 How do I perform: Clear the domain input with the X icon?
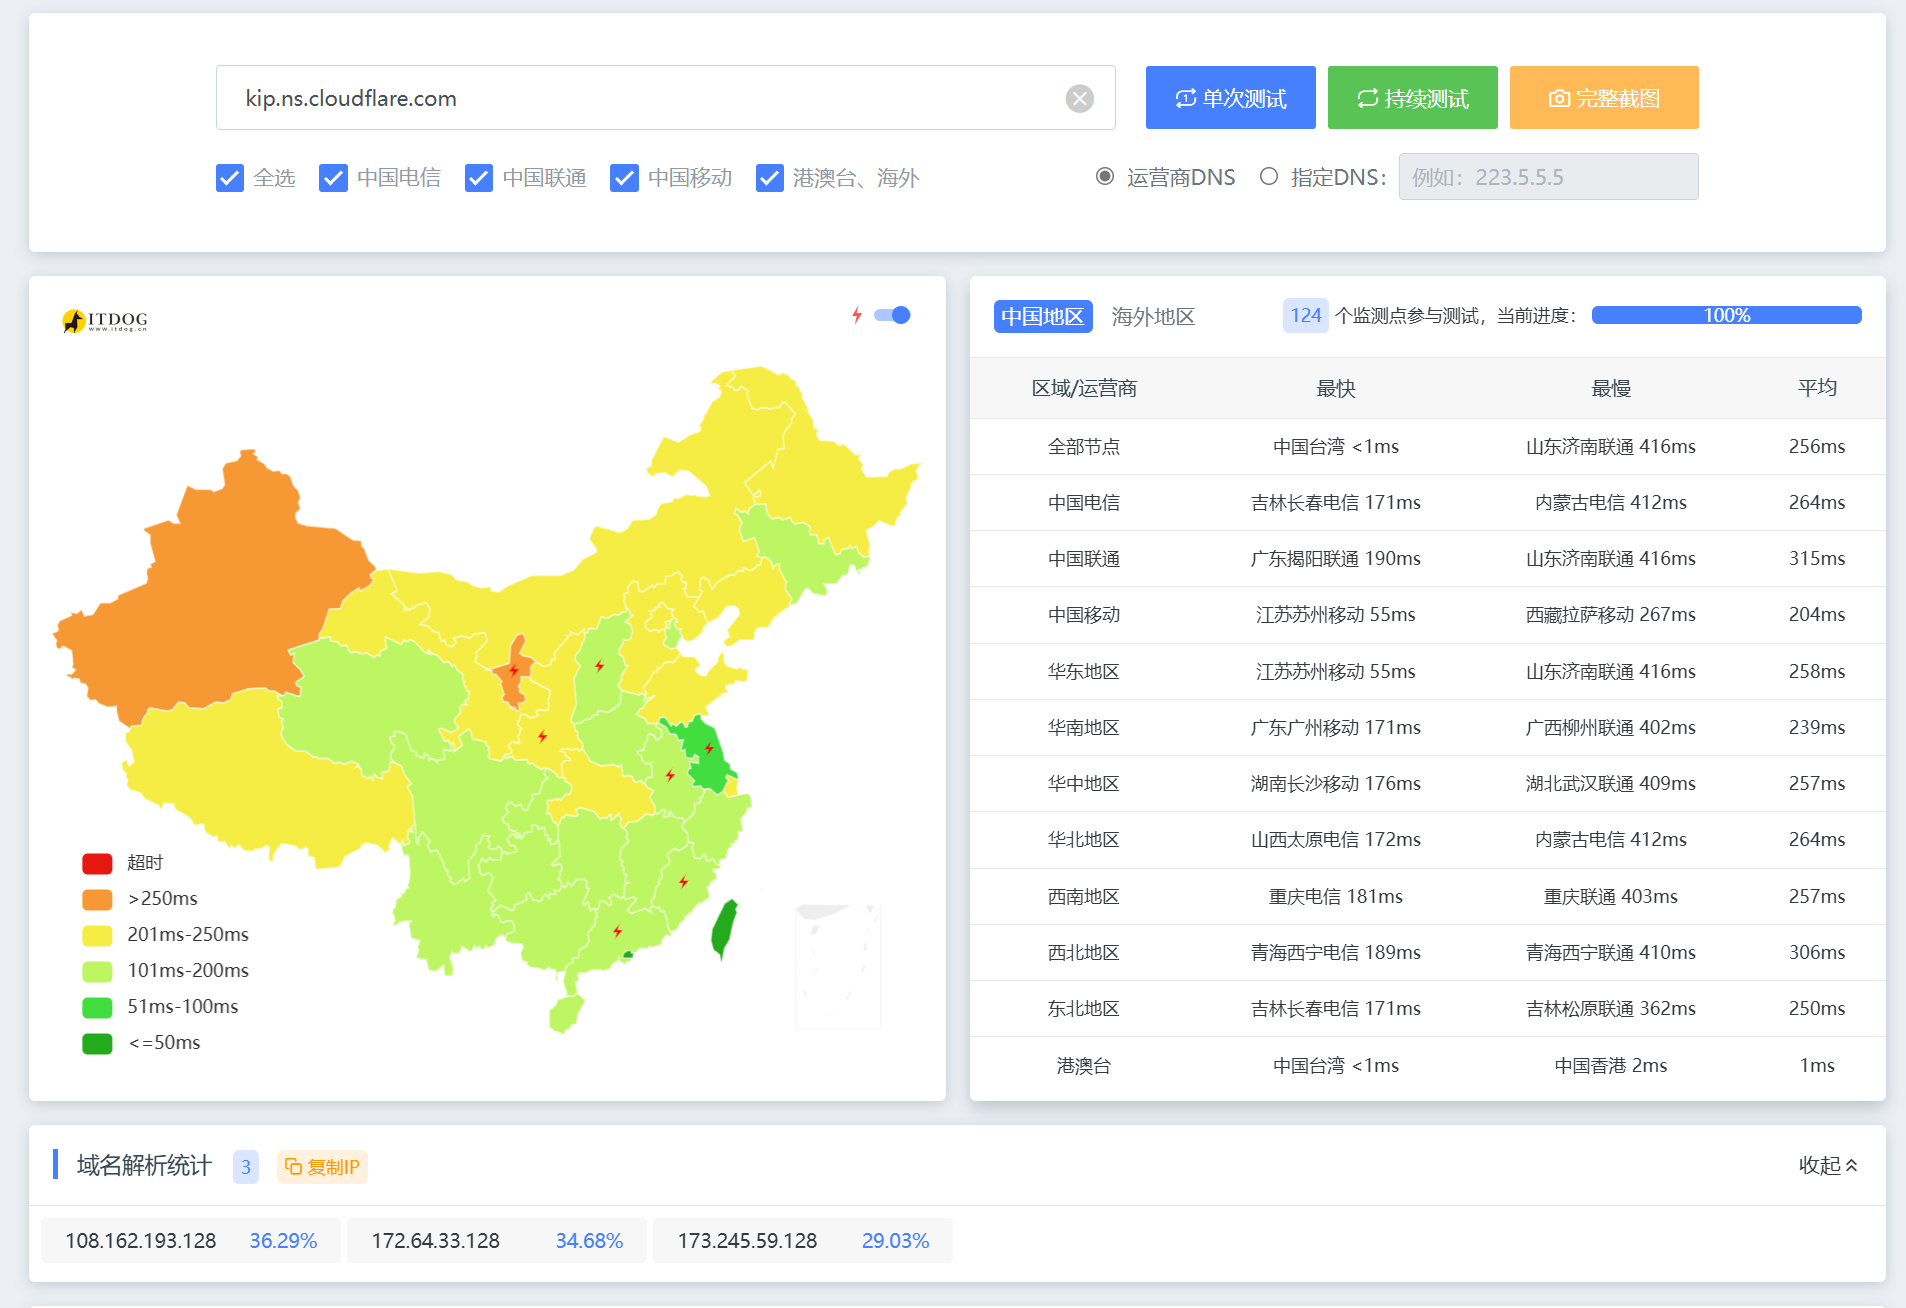point(1079,98)
